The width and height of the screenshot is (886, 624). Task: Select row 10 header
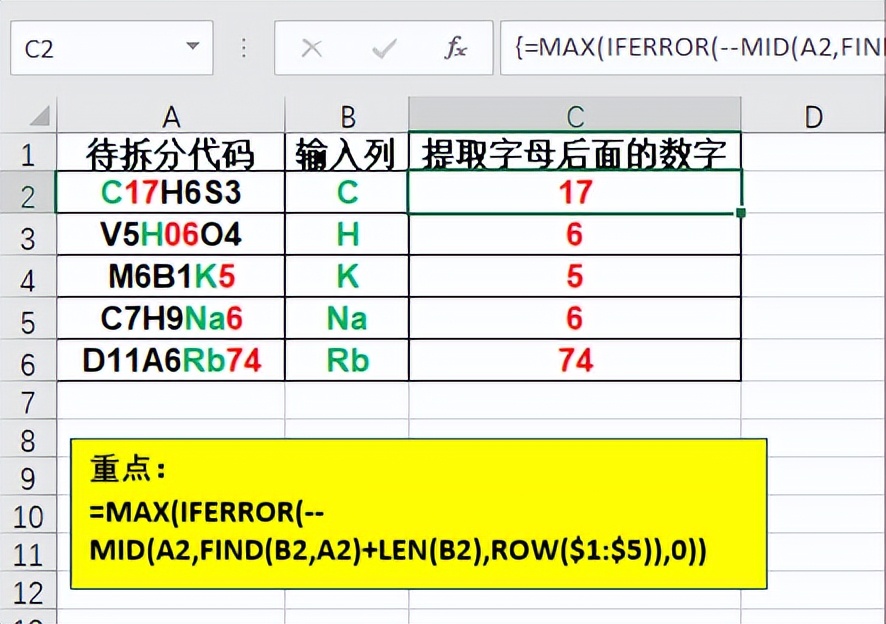28,514
